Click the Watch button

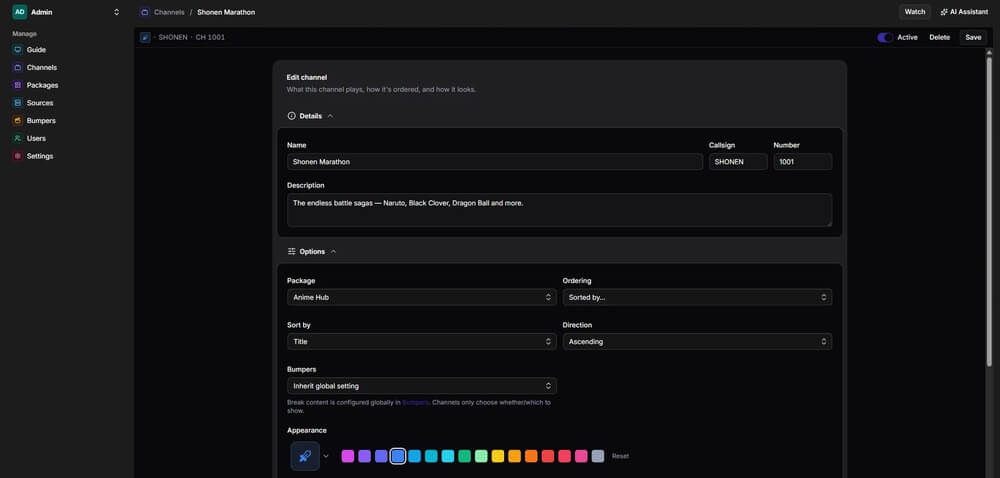(915, 12)
